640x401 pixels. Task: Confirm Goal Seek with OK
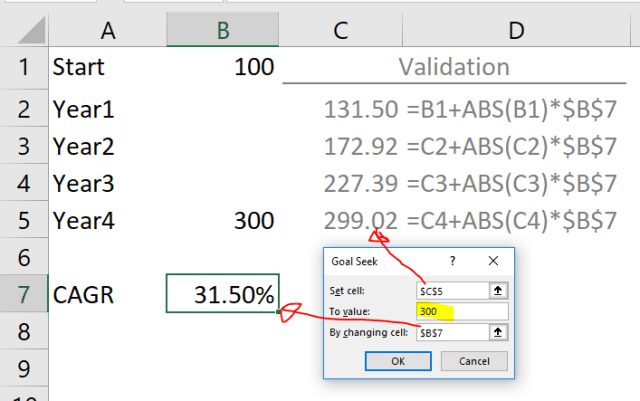click(x=398, y=361)
